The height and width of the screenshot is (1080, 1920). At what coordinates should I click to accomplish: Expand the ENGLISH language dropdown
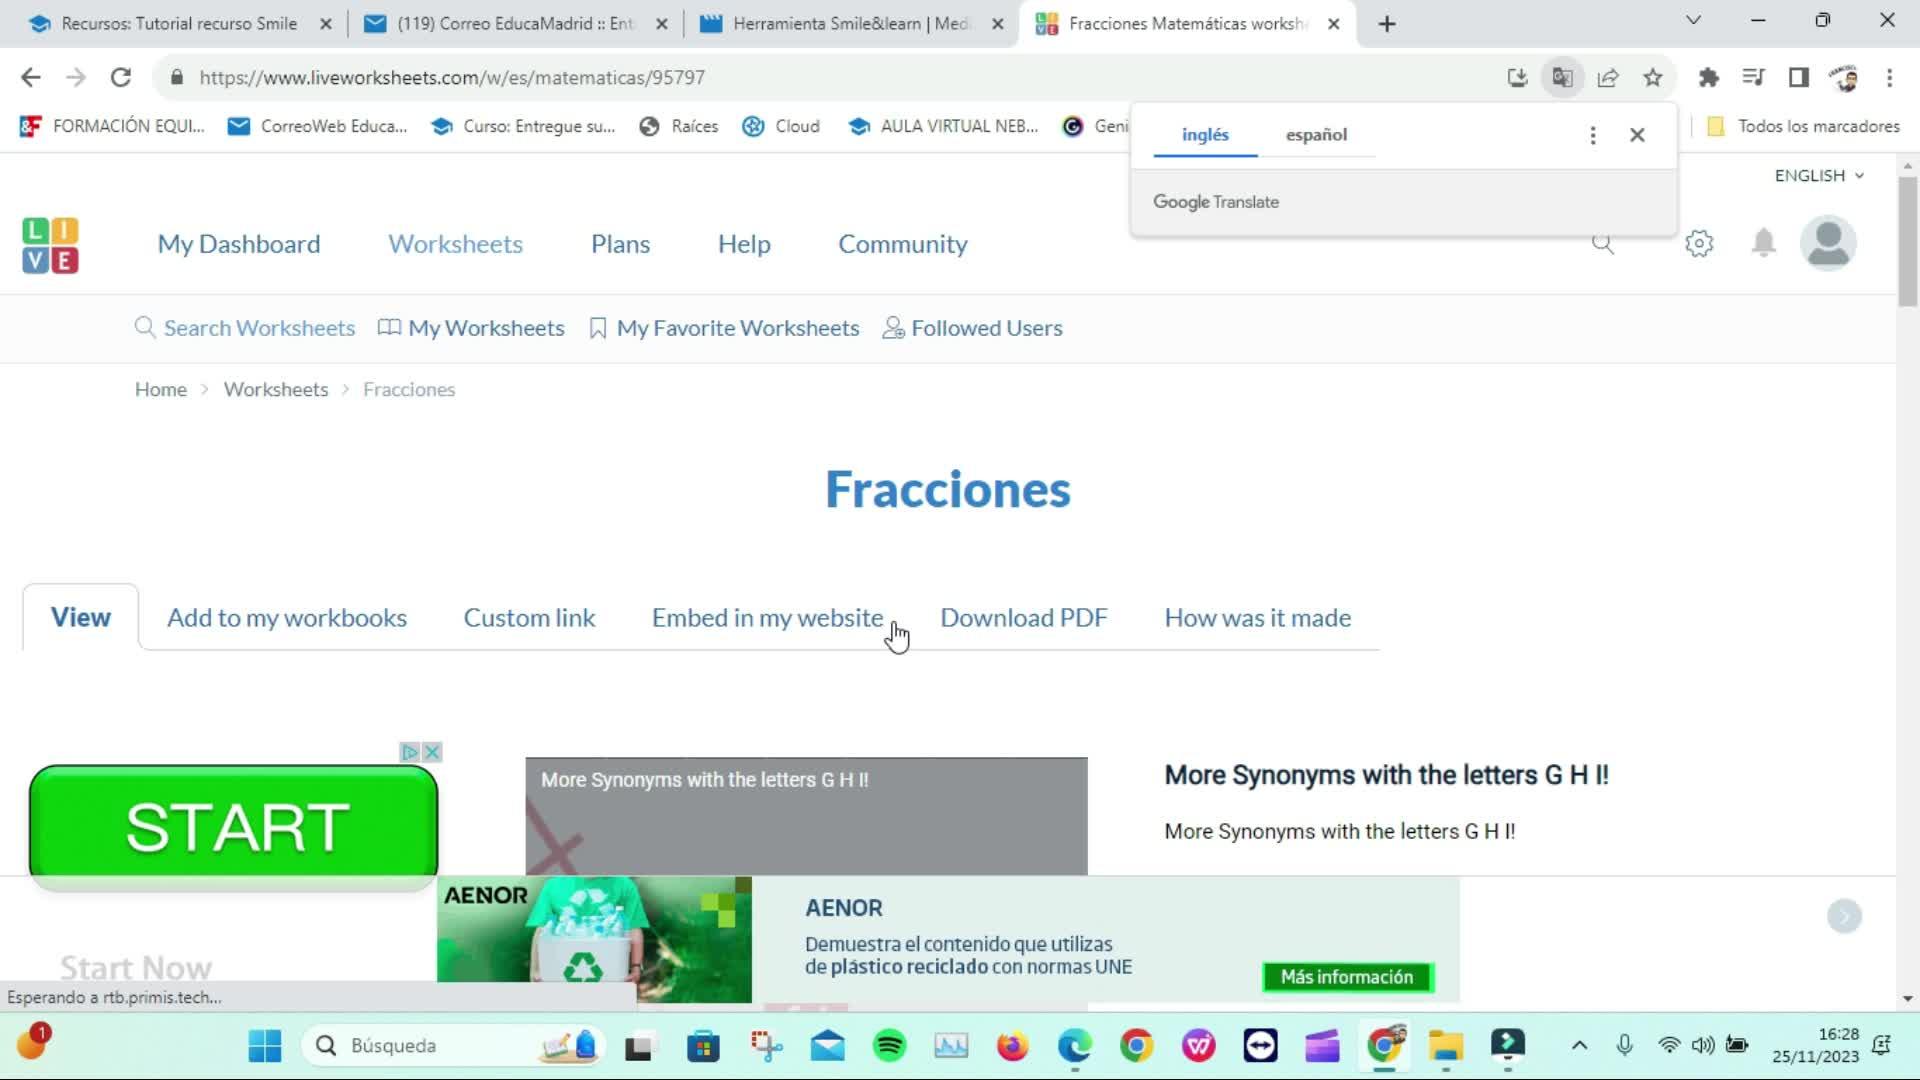pyautogui.click(x=1819, y=176)
